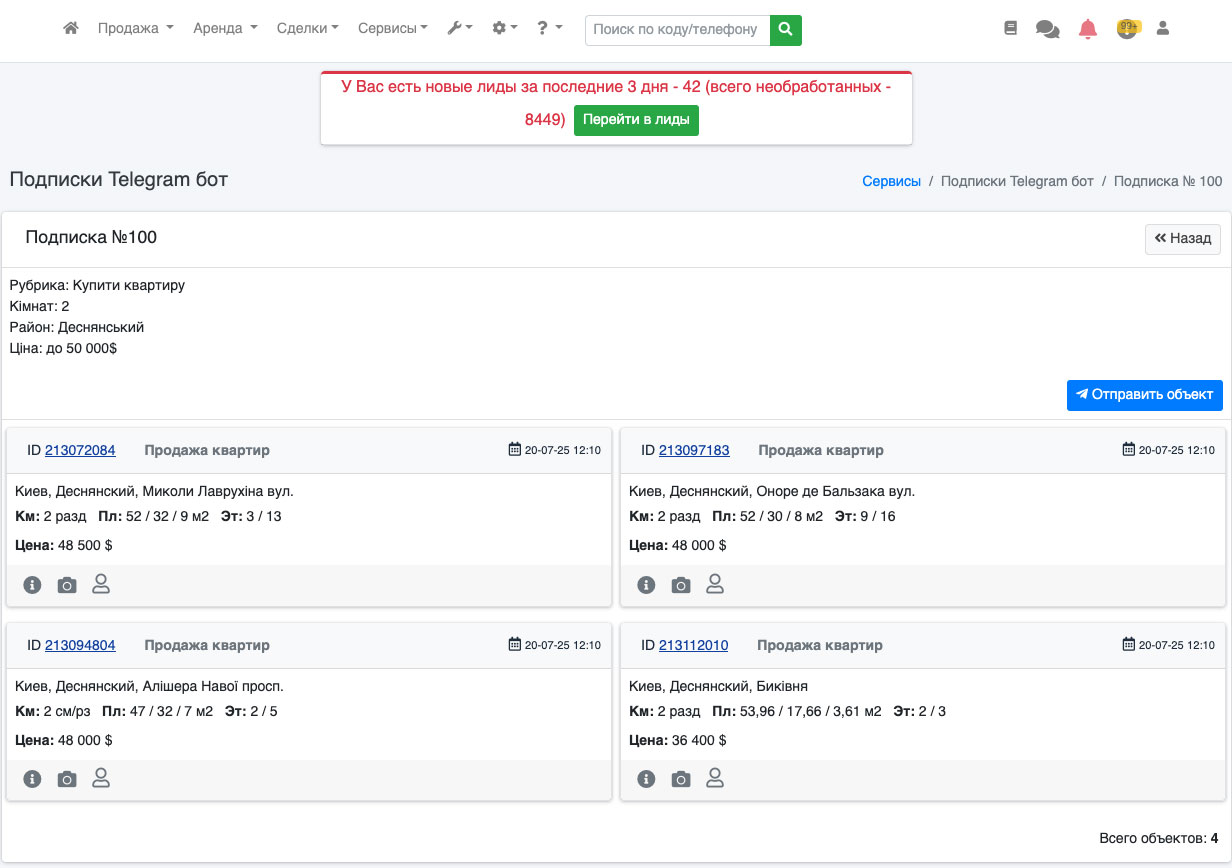This screenshot has width=1232, height=868.
Task: Click the 99+ badge icon in navbar
Action: pos(1128,29)
